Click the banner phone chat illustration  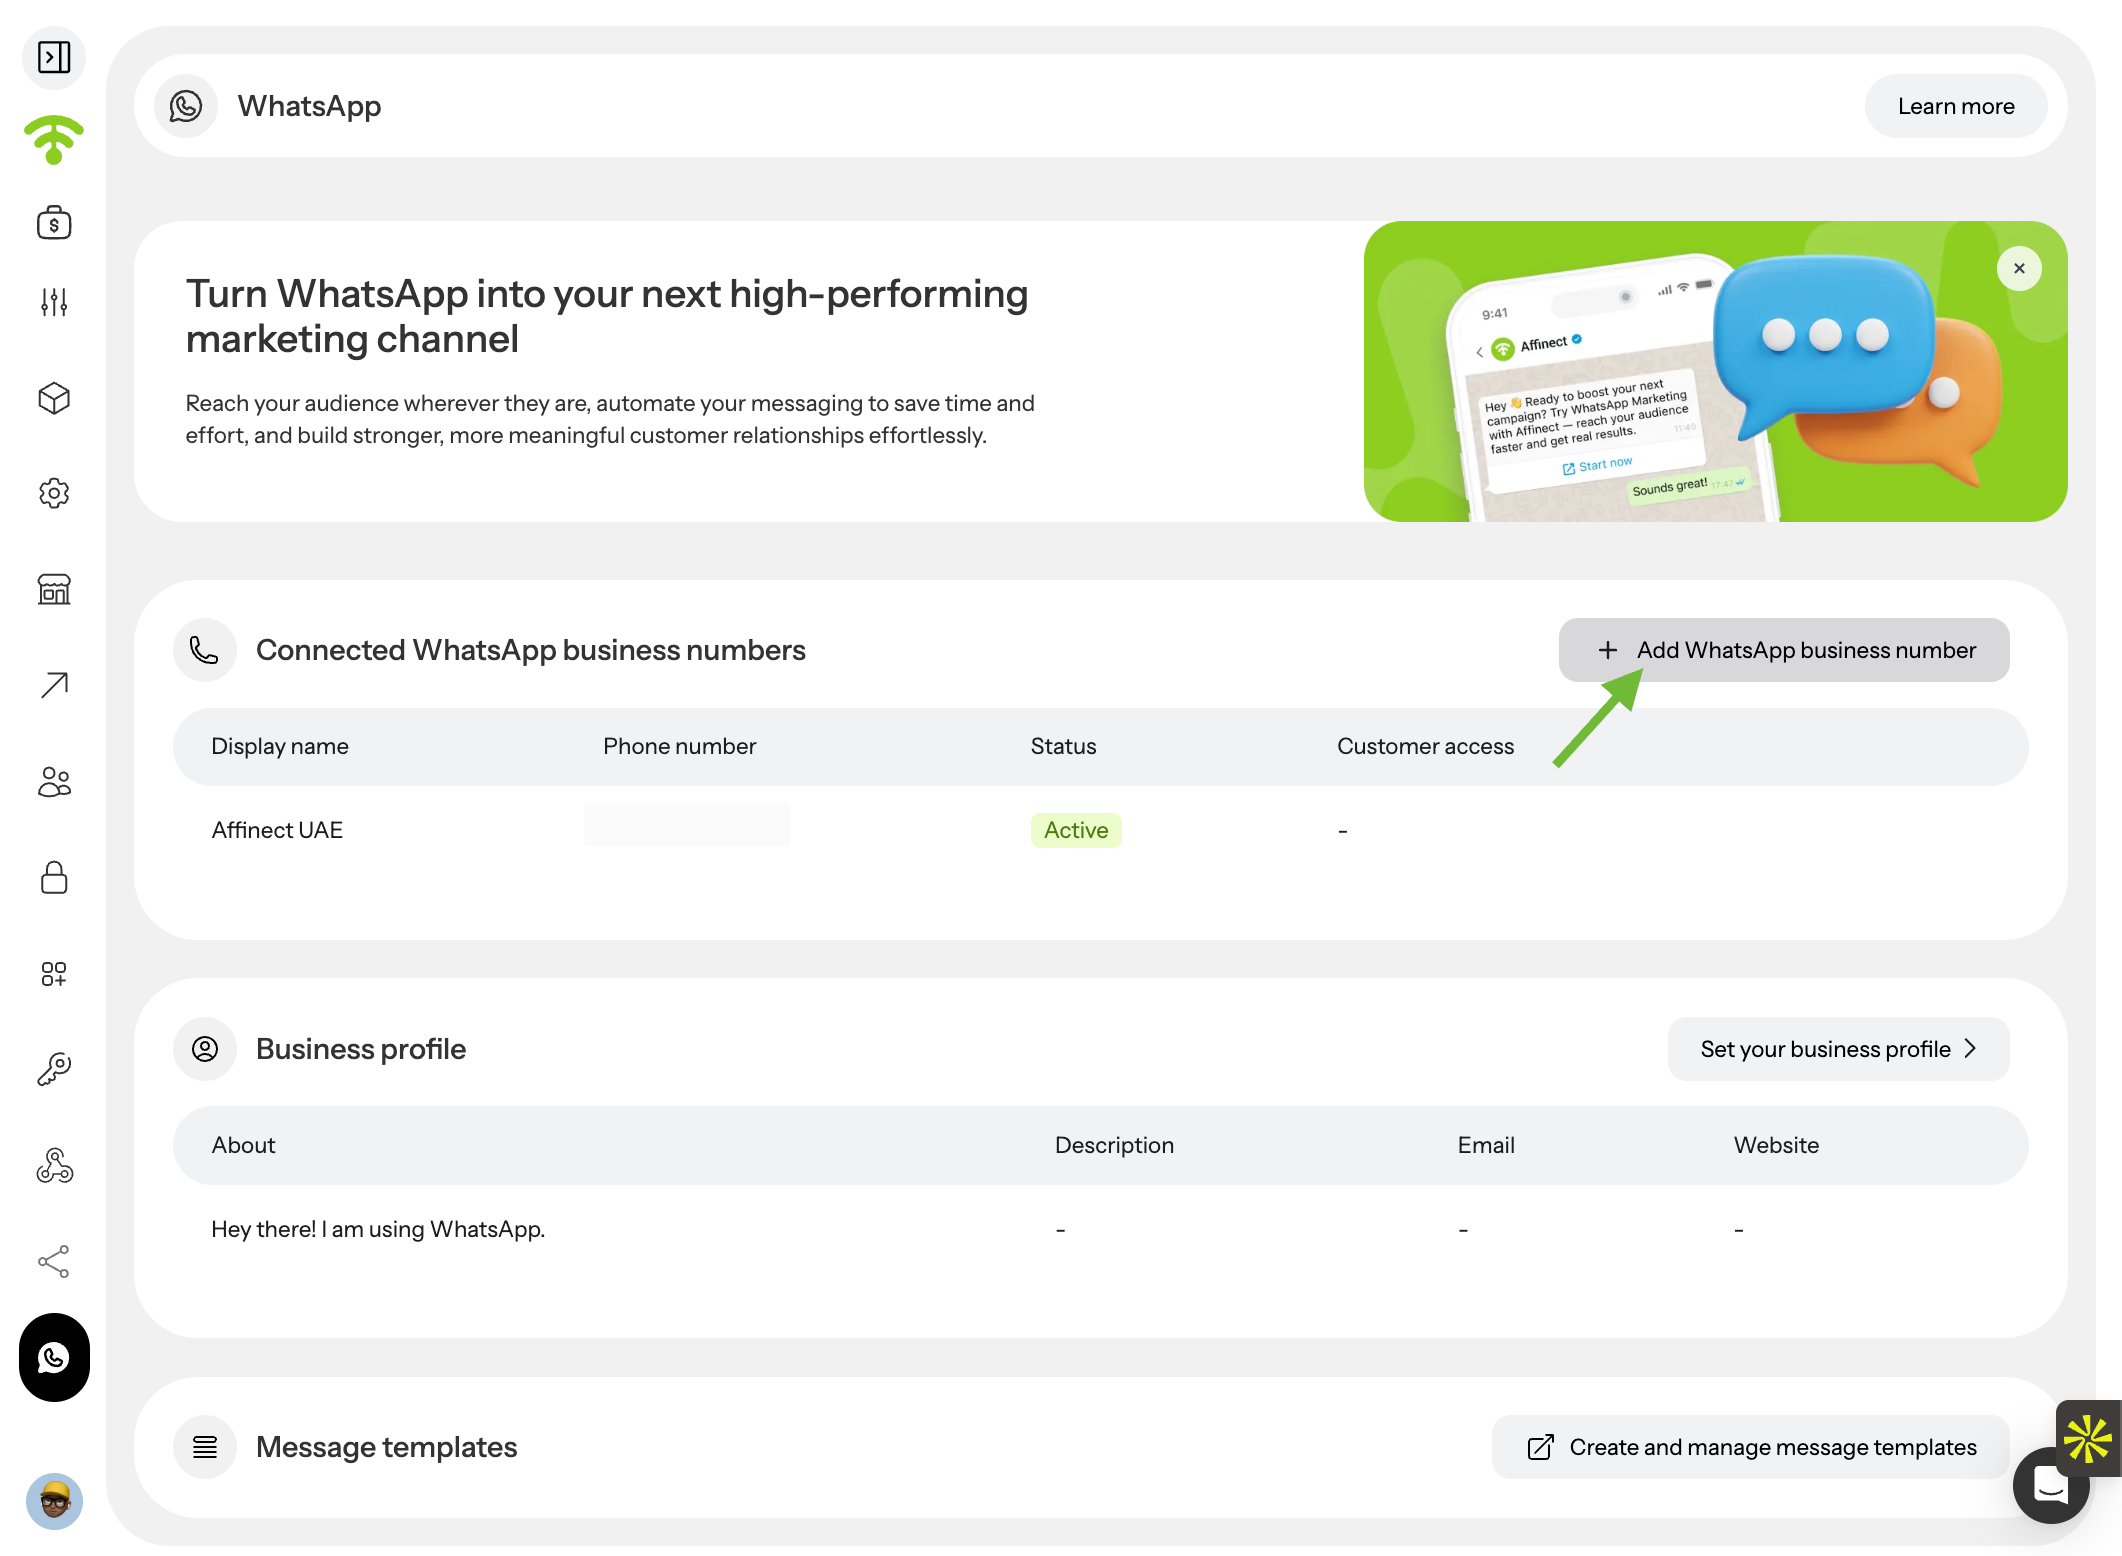(x=1716, y=371)
